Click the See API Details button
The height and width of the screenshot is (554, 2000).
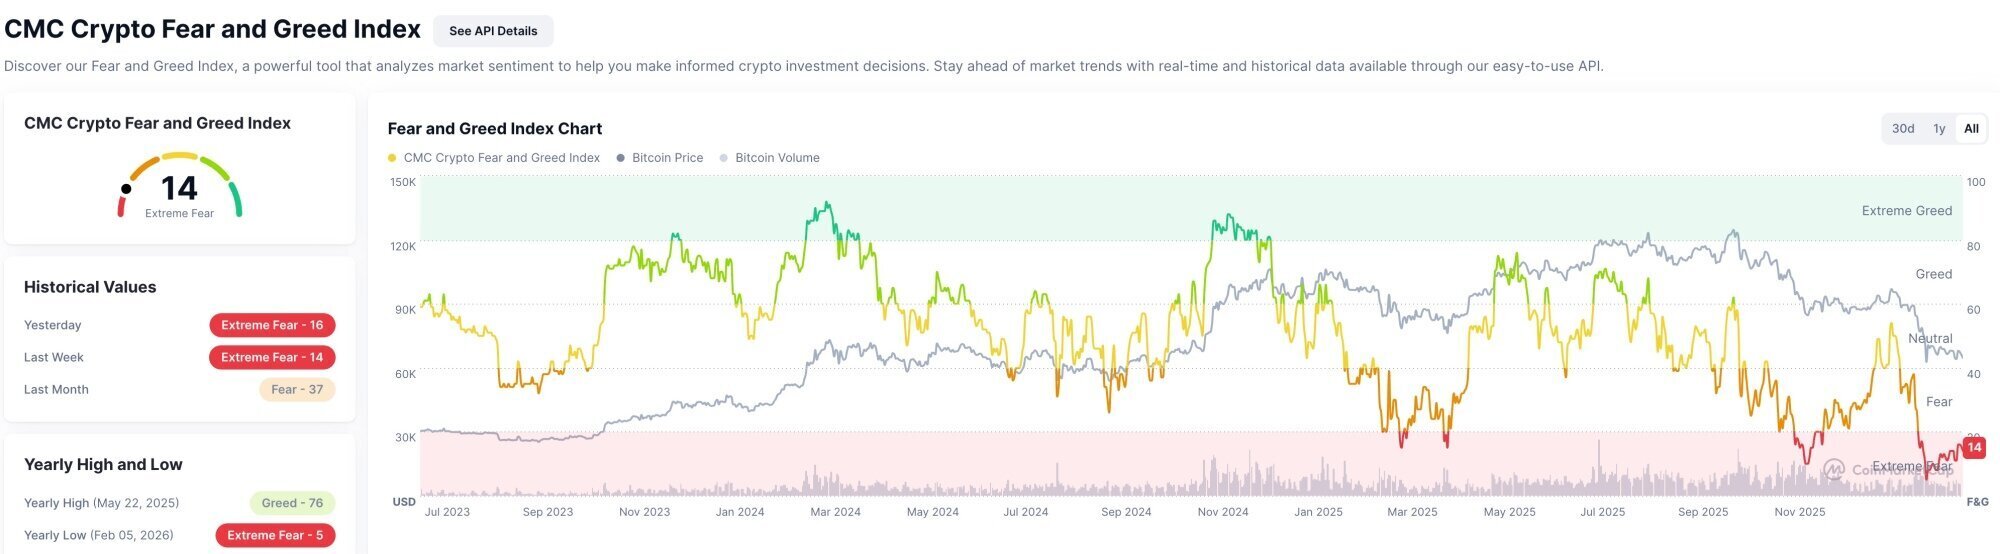click(x=493, y=31)
